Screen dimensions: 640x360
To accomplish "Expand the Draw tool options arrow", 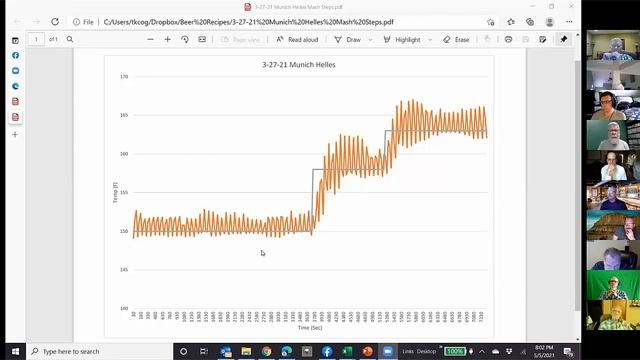I will [x=370, y=40].
